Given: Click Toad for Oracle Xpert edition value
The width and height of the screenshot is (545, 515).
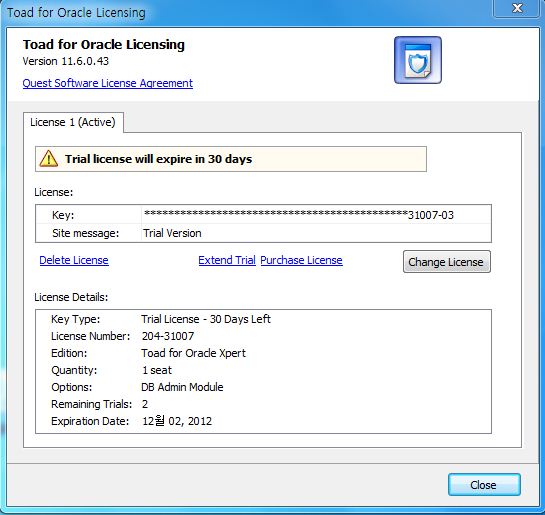Looking at the screenshot, I should tap(194, 353).
